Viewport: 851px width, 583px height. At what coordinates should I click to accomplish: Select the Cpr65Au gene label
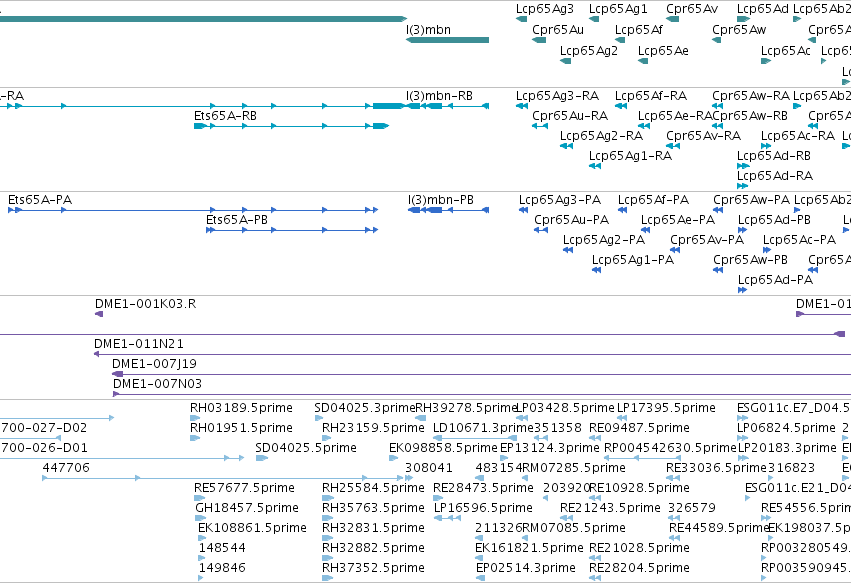(558, 30)
